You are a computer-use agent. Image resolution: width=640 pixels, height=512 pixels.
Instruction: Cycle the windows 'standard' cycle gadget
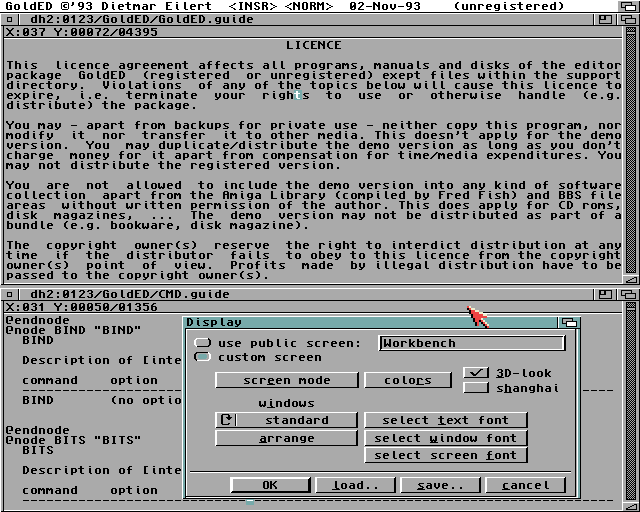tap(287, 420)
